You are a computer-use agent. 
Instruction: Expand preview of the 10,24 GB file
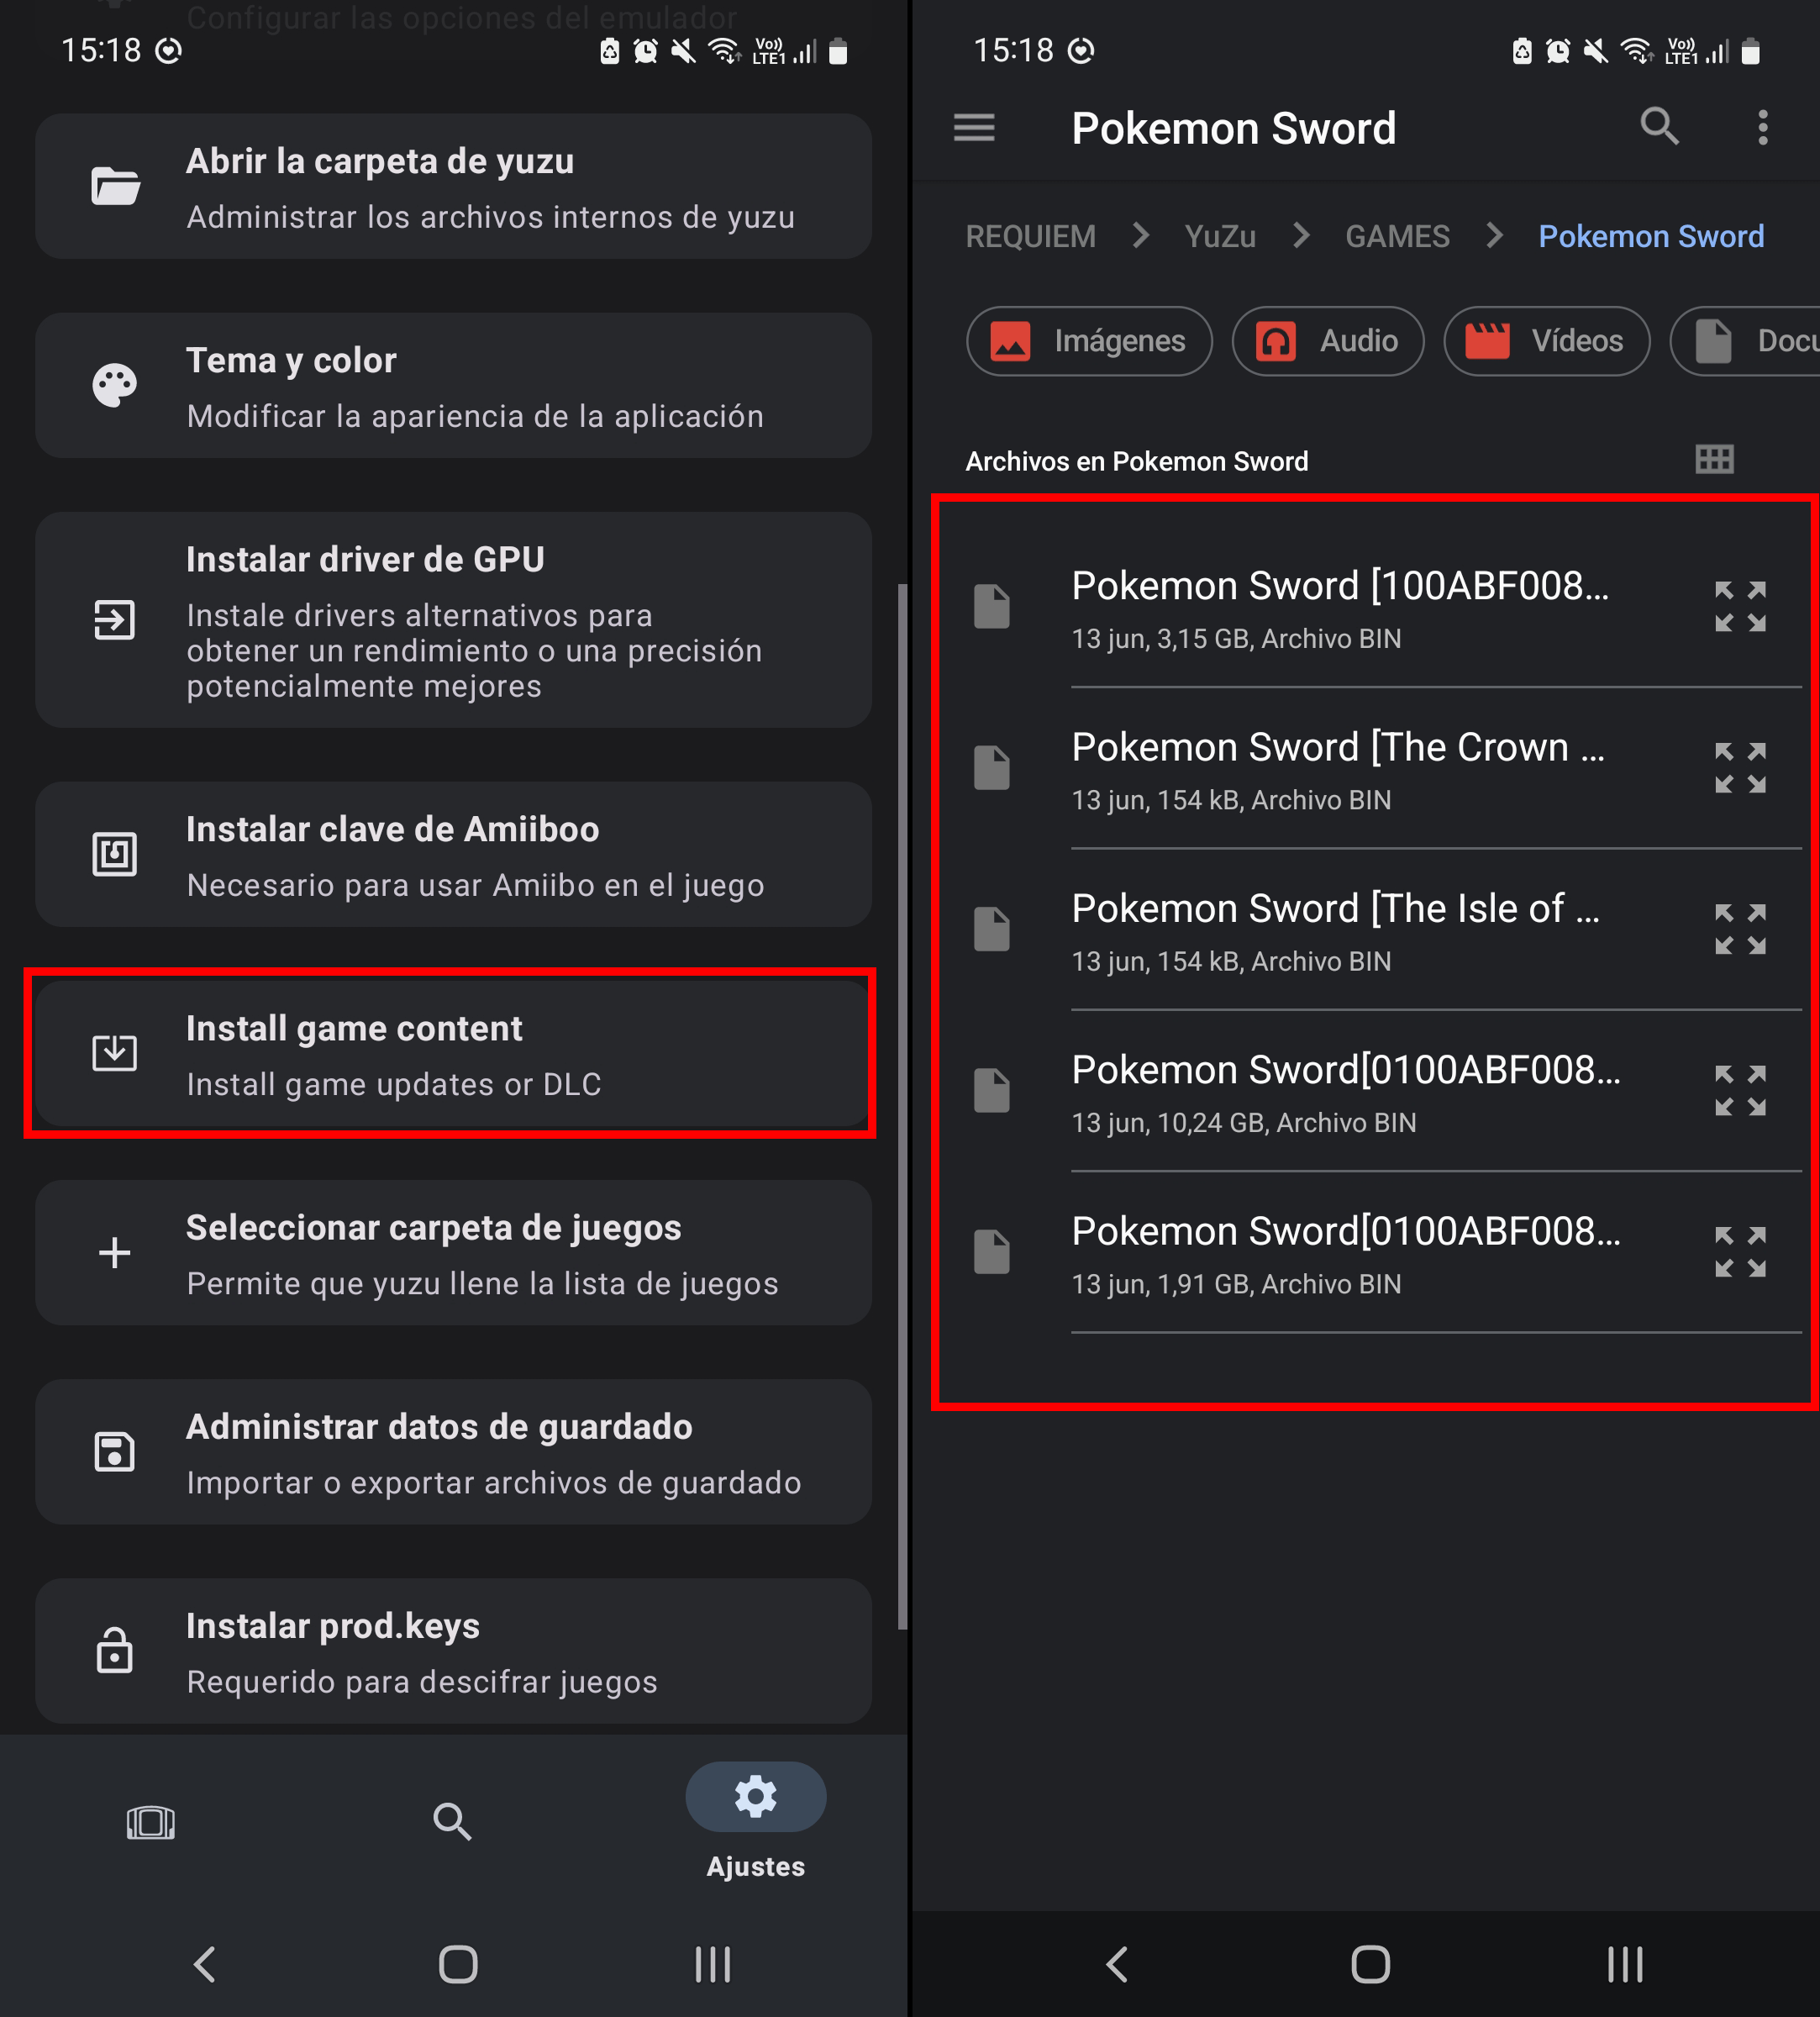point(1740,1090)
